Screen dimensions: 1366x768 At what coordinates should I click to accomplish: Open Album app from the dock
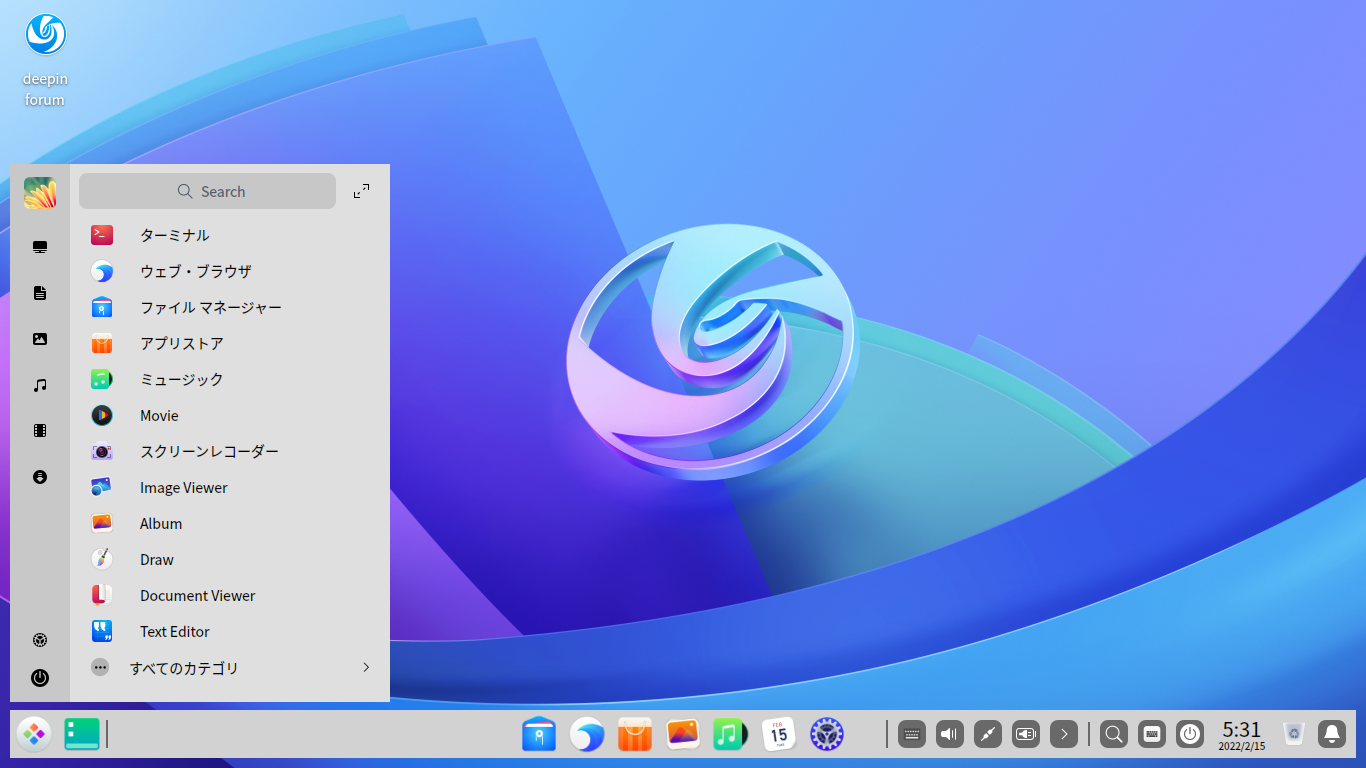683,734
